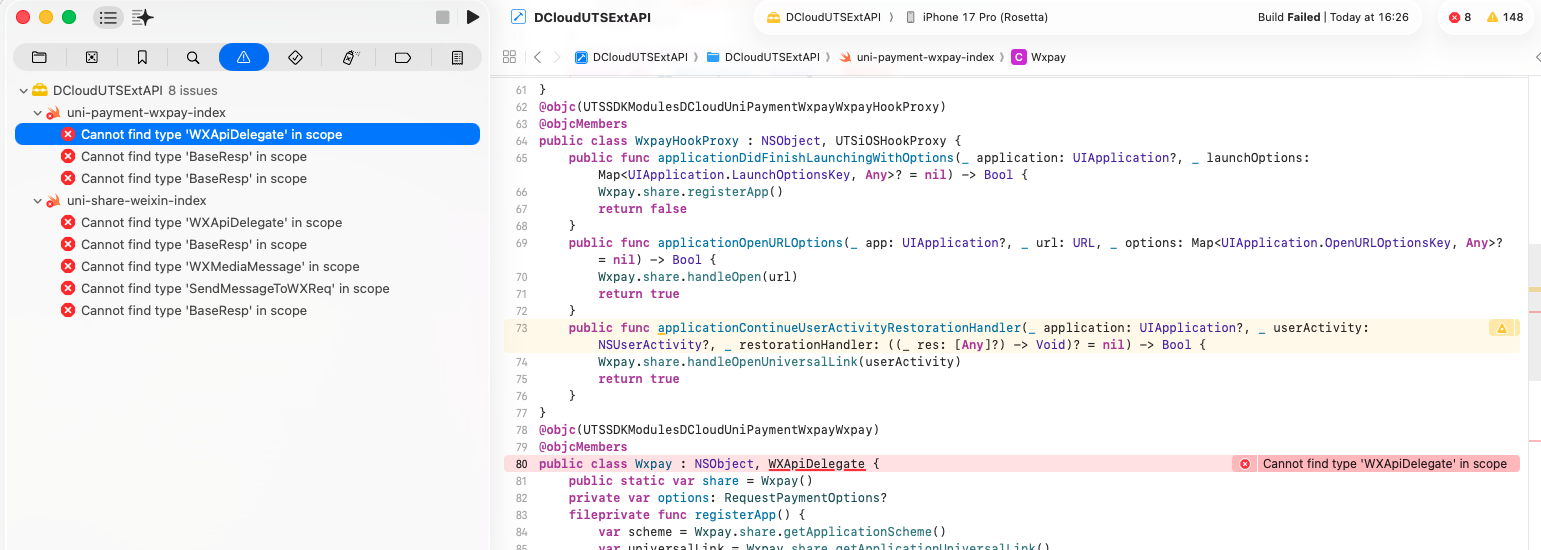The image size is (1541, 550).
Task: Click line number 64 in gutter
Action: 521,141
